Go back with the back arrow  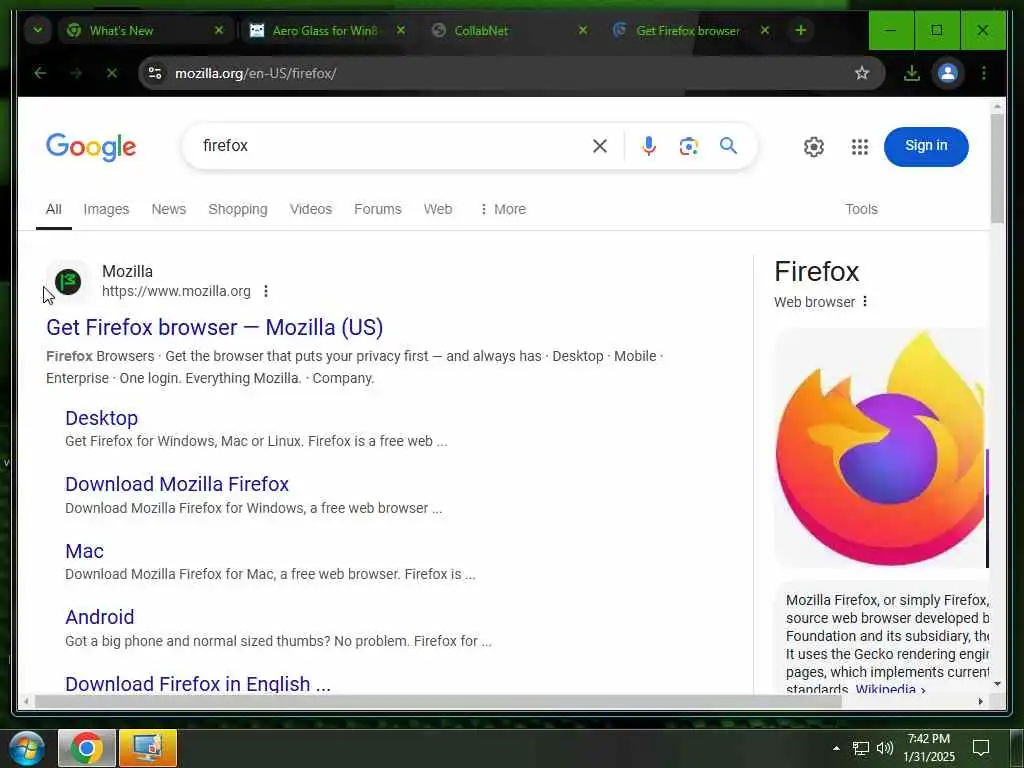coord(40,73)
